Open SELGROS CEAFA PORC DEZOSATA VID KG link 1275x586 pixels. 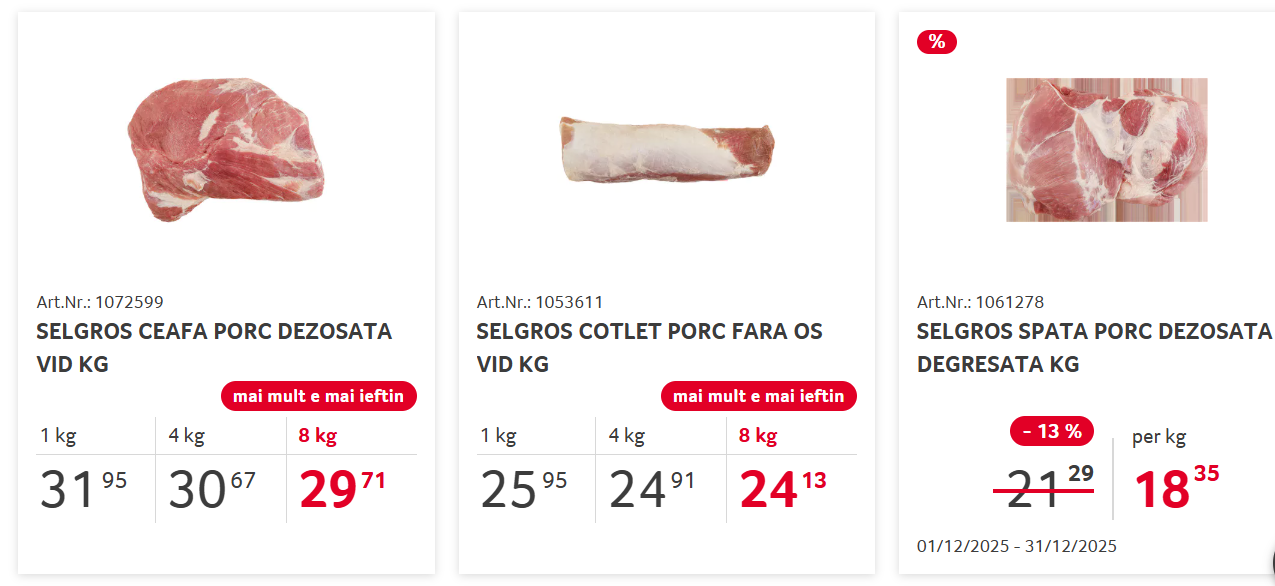click(214, 347)
